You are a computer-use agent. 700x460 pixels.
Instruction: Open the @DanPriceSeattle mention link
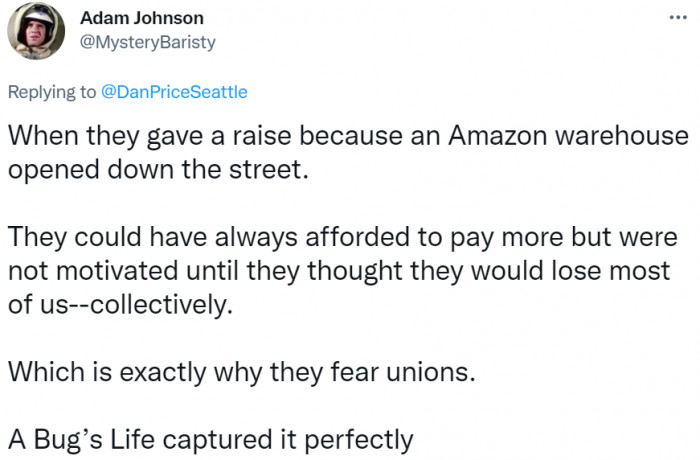click(174, 92)
